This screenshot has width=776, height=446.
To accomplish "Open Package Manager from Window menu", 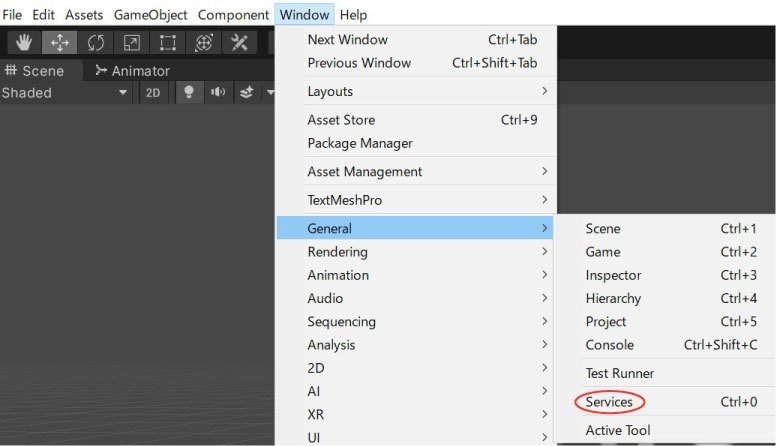I will click(360, 143).
